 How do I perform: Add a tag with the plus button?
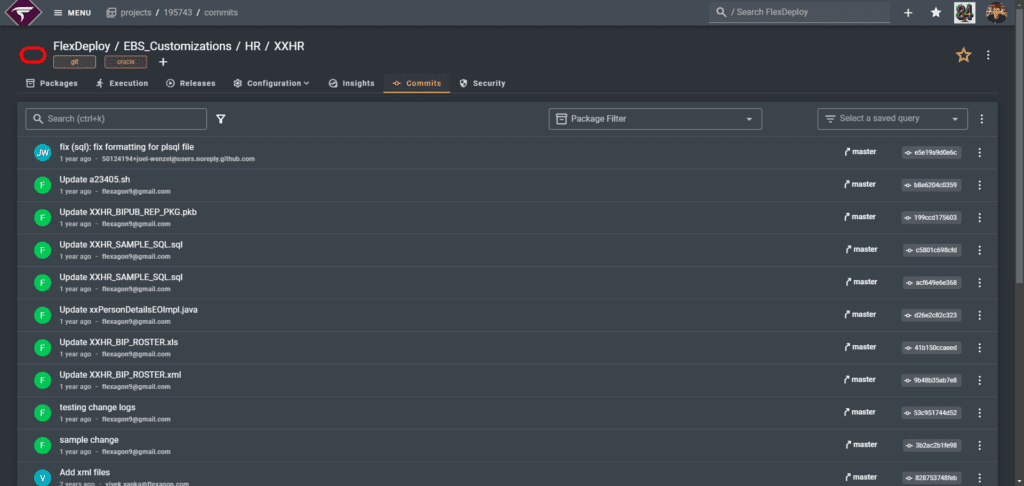[163, 62]
